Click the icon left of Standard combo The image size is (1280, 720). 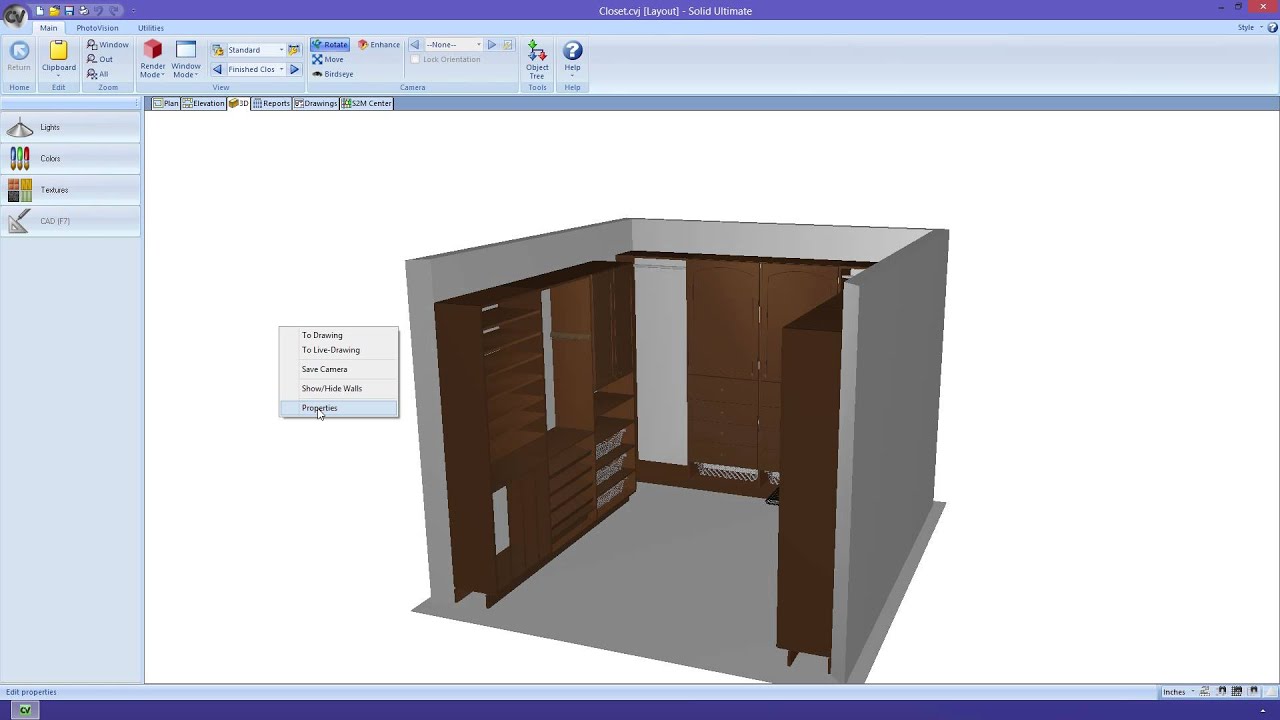[x=218, y=50]
